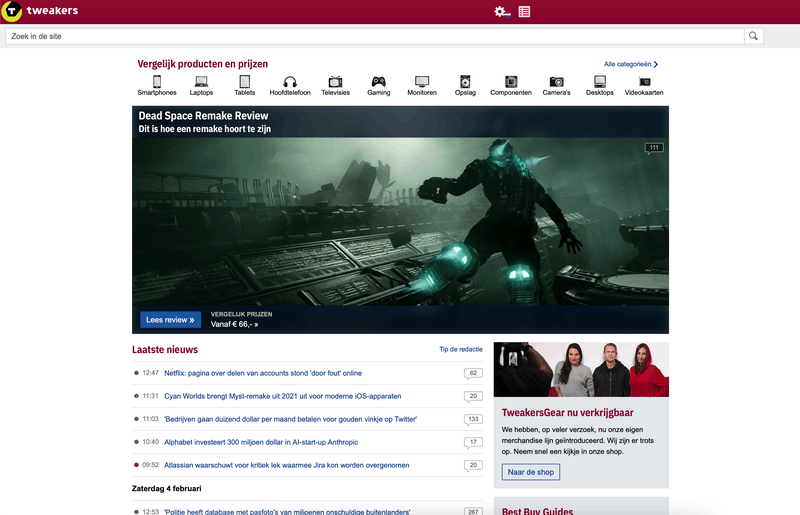This screenshot has height=515, width=800.
Task: Open the Televisies category icon
Action: click(335, 82)
